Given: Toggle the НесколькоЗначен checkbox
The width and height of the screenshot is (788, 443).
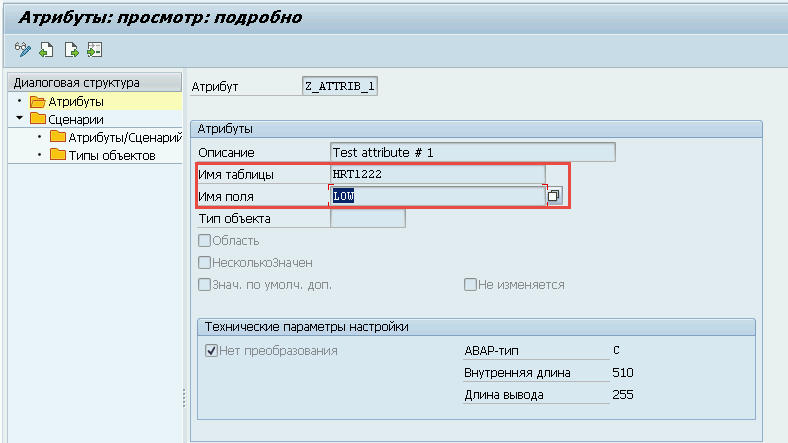Looking at the screenshot, I should pos(205,263).
